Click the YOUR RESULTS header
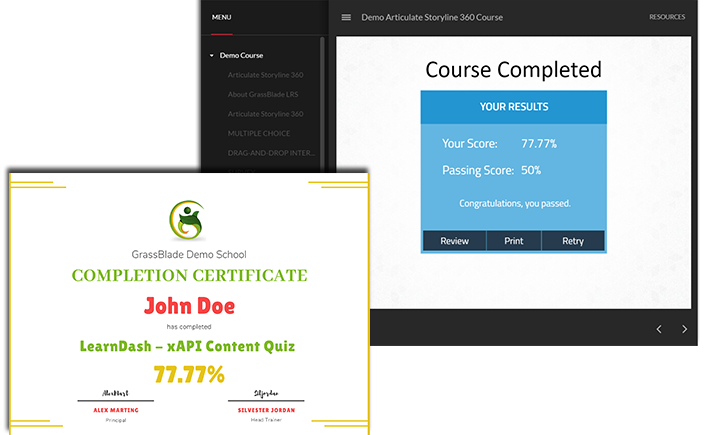Image resolution: width=709 pixels, height=435 pixels. [x=514, y=107]
